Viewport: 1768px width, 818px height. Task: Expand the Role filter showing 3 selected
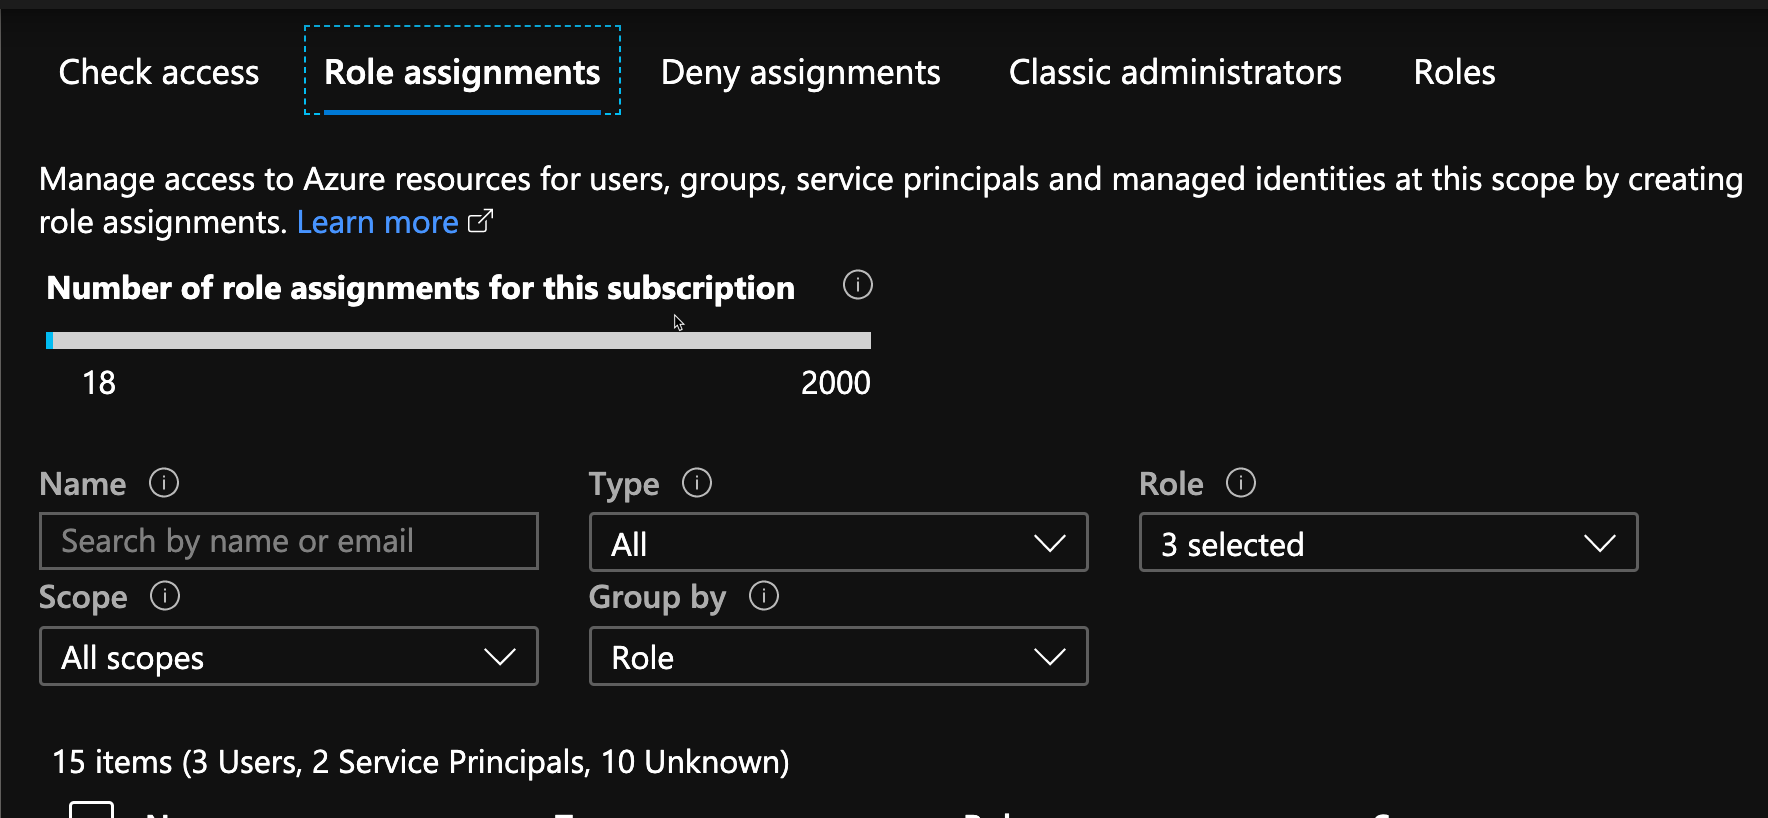pos(1387,543)
